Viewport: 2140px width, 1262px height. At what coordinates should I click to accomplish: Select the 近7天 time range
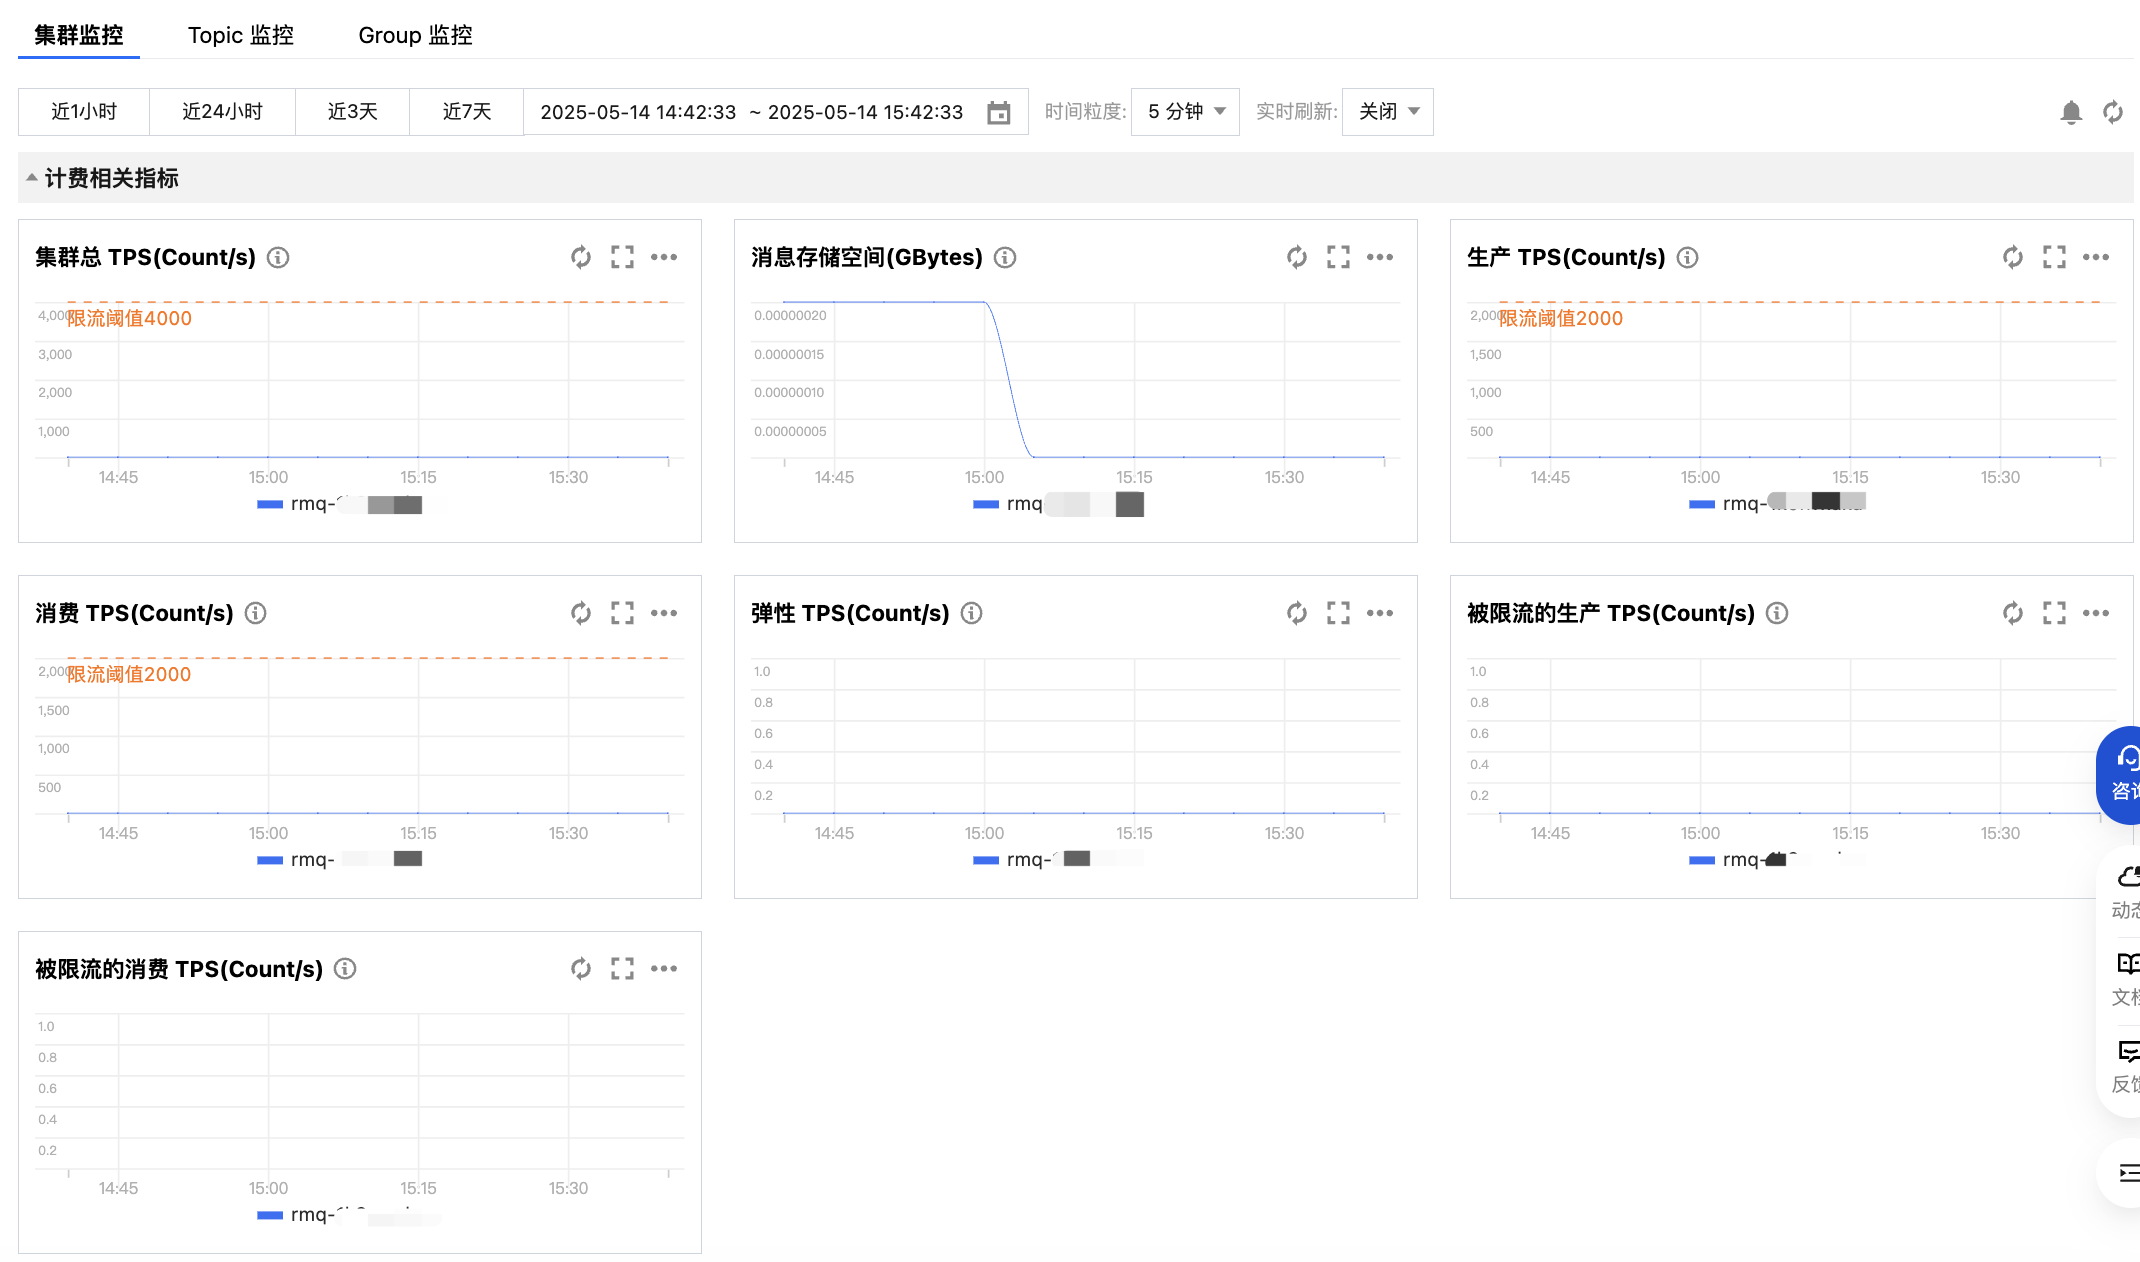click(466, 112)
